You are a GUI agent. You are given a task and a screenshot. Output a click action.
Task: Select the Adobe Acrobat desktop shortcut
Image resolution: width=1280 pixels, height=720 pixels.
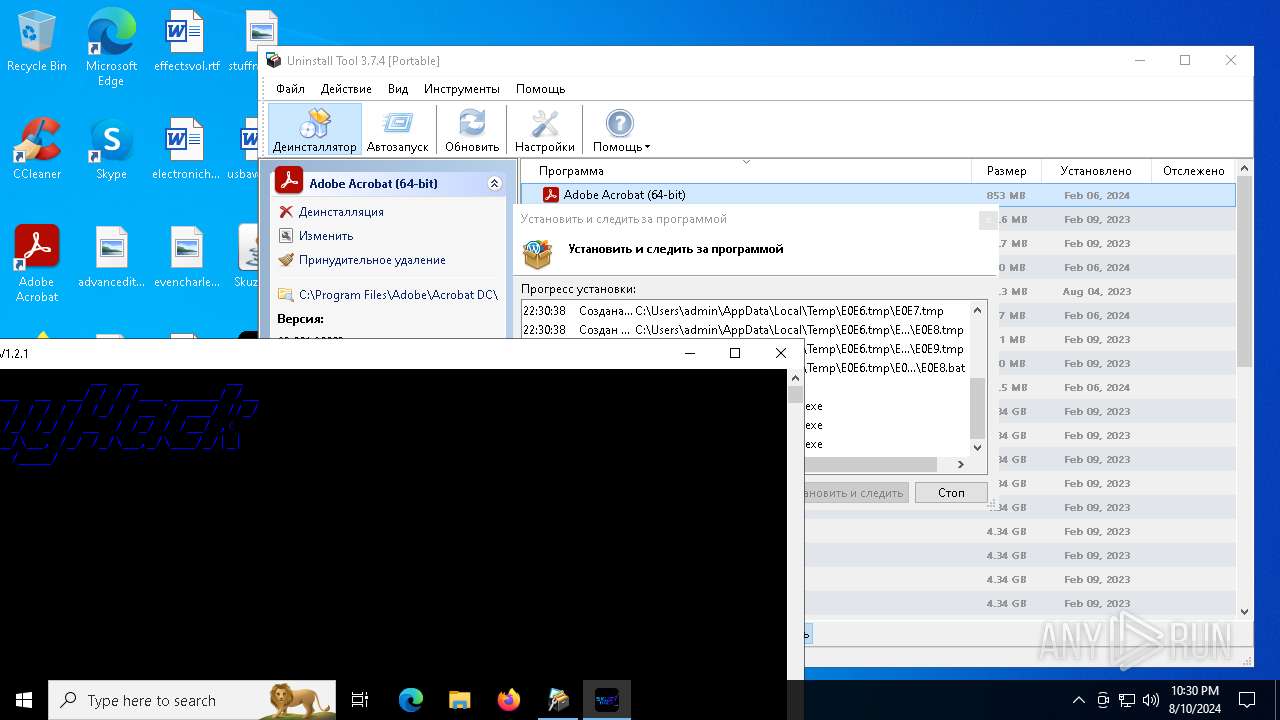pos(37,264)
